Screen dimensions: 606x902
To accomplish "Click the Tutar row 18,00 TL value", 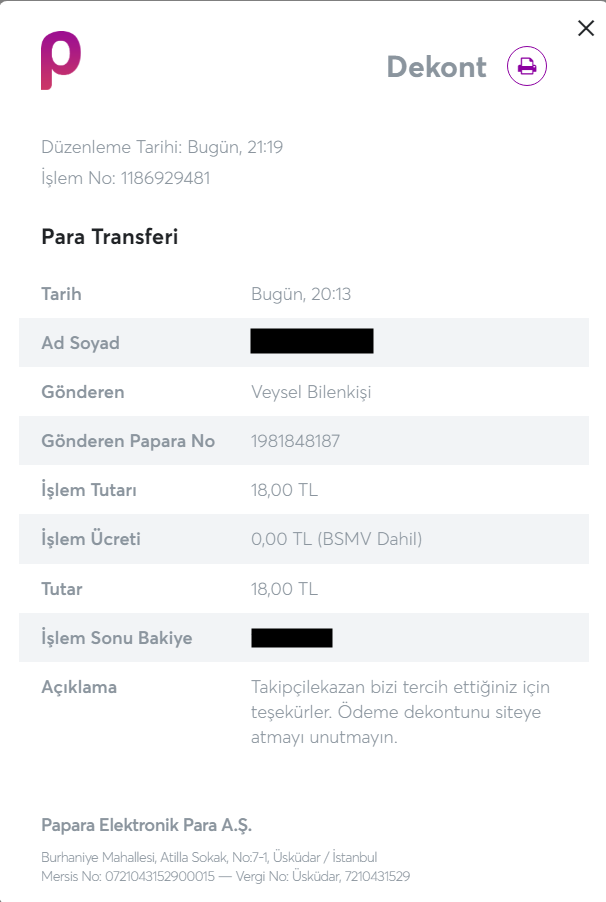I will pos(284,589).
